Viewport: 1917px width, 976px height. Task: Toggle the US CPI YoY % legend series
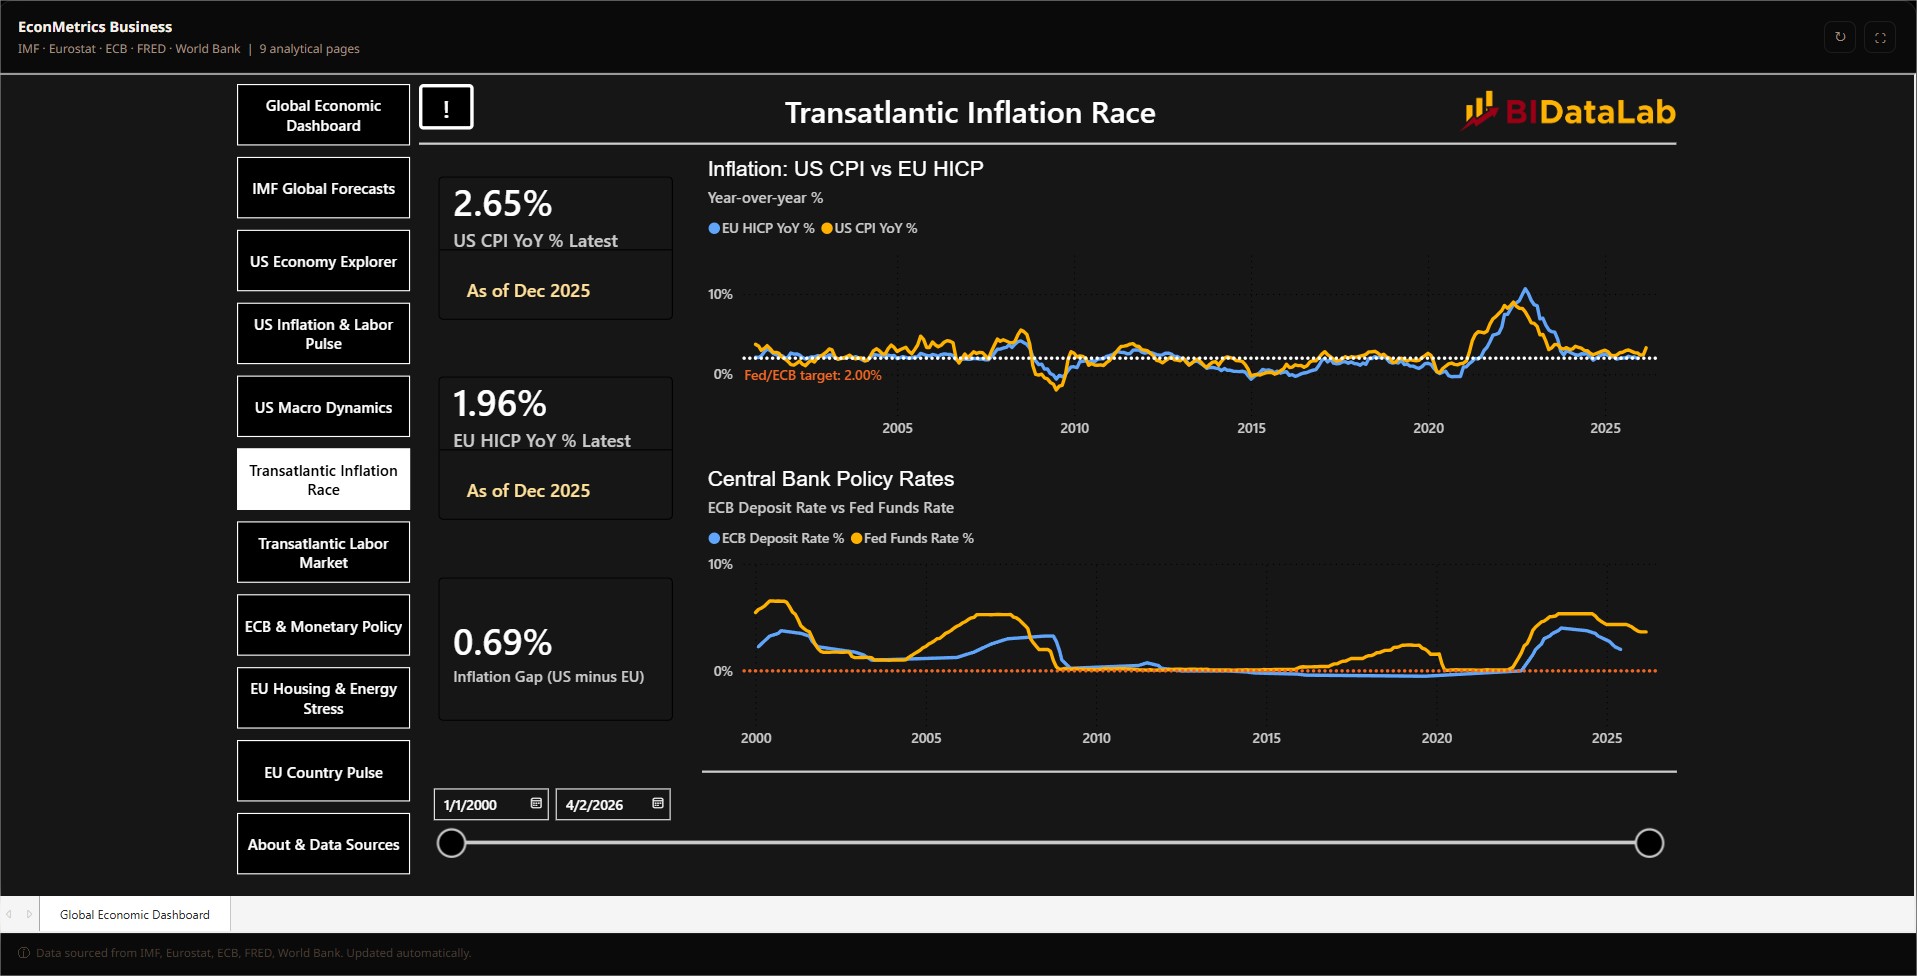point(869,228)
